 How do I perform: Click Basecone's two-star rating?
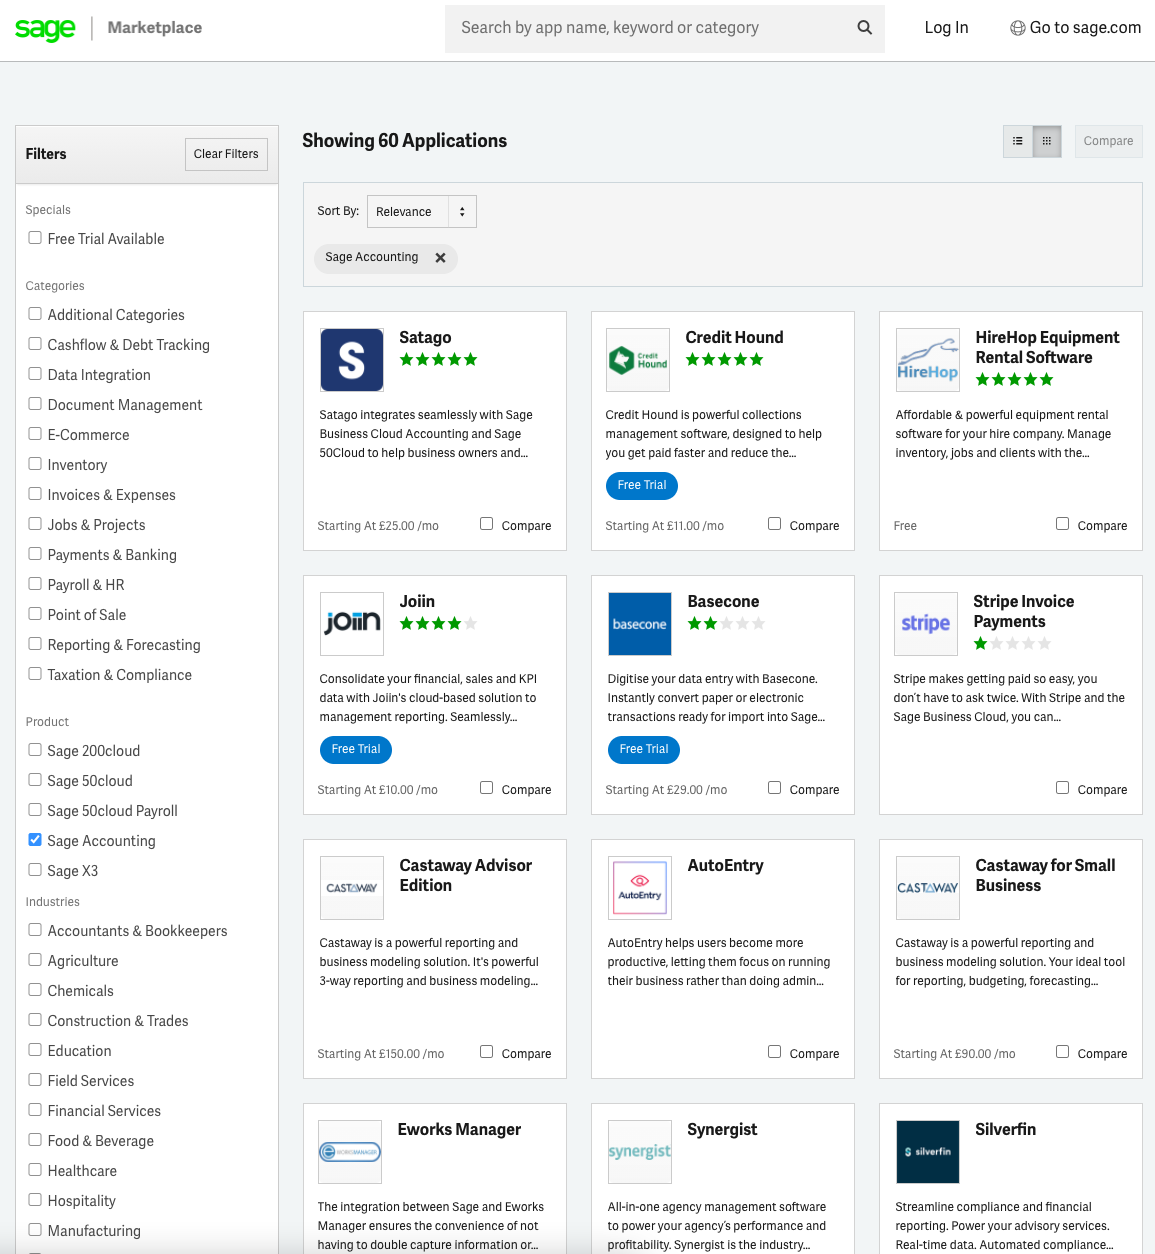[x=726, y=624]
